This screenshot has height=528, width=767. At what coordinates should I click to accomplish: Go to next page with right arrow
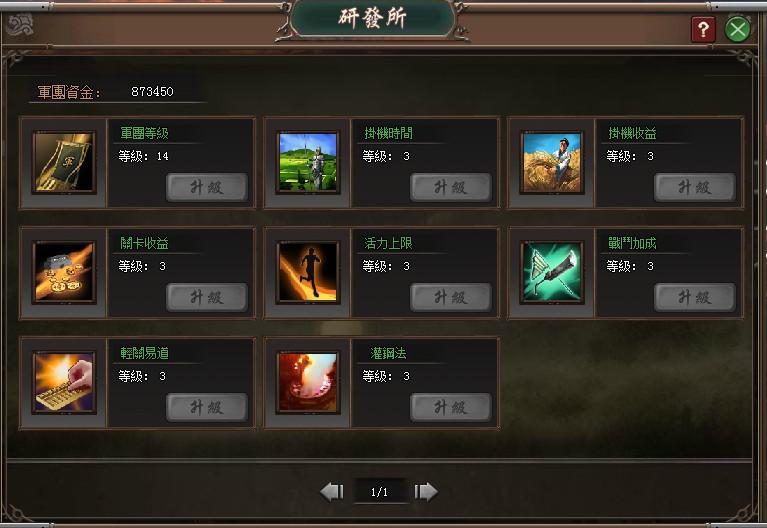pyautogui.click(x=426, y=491)
